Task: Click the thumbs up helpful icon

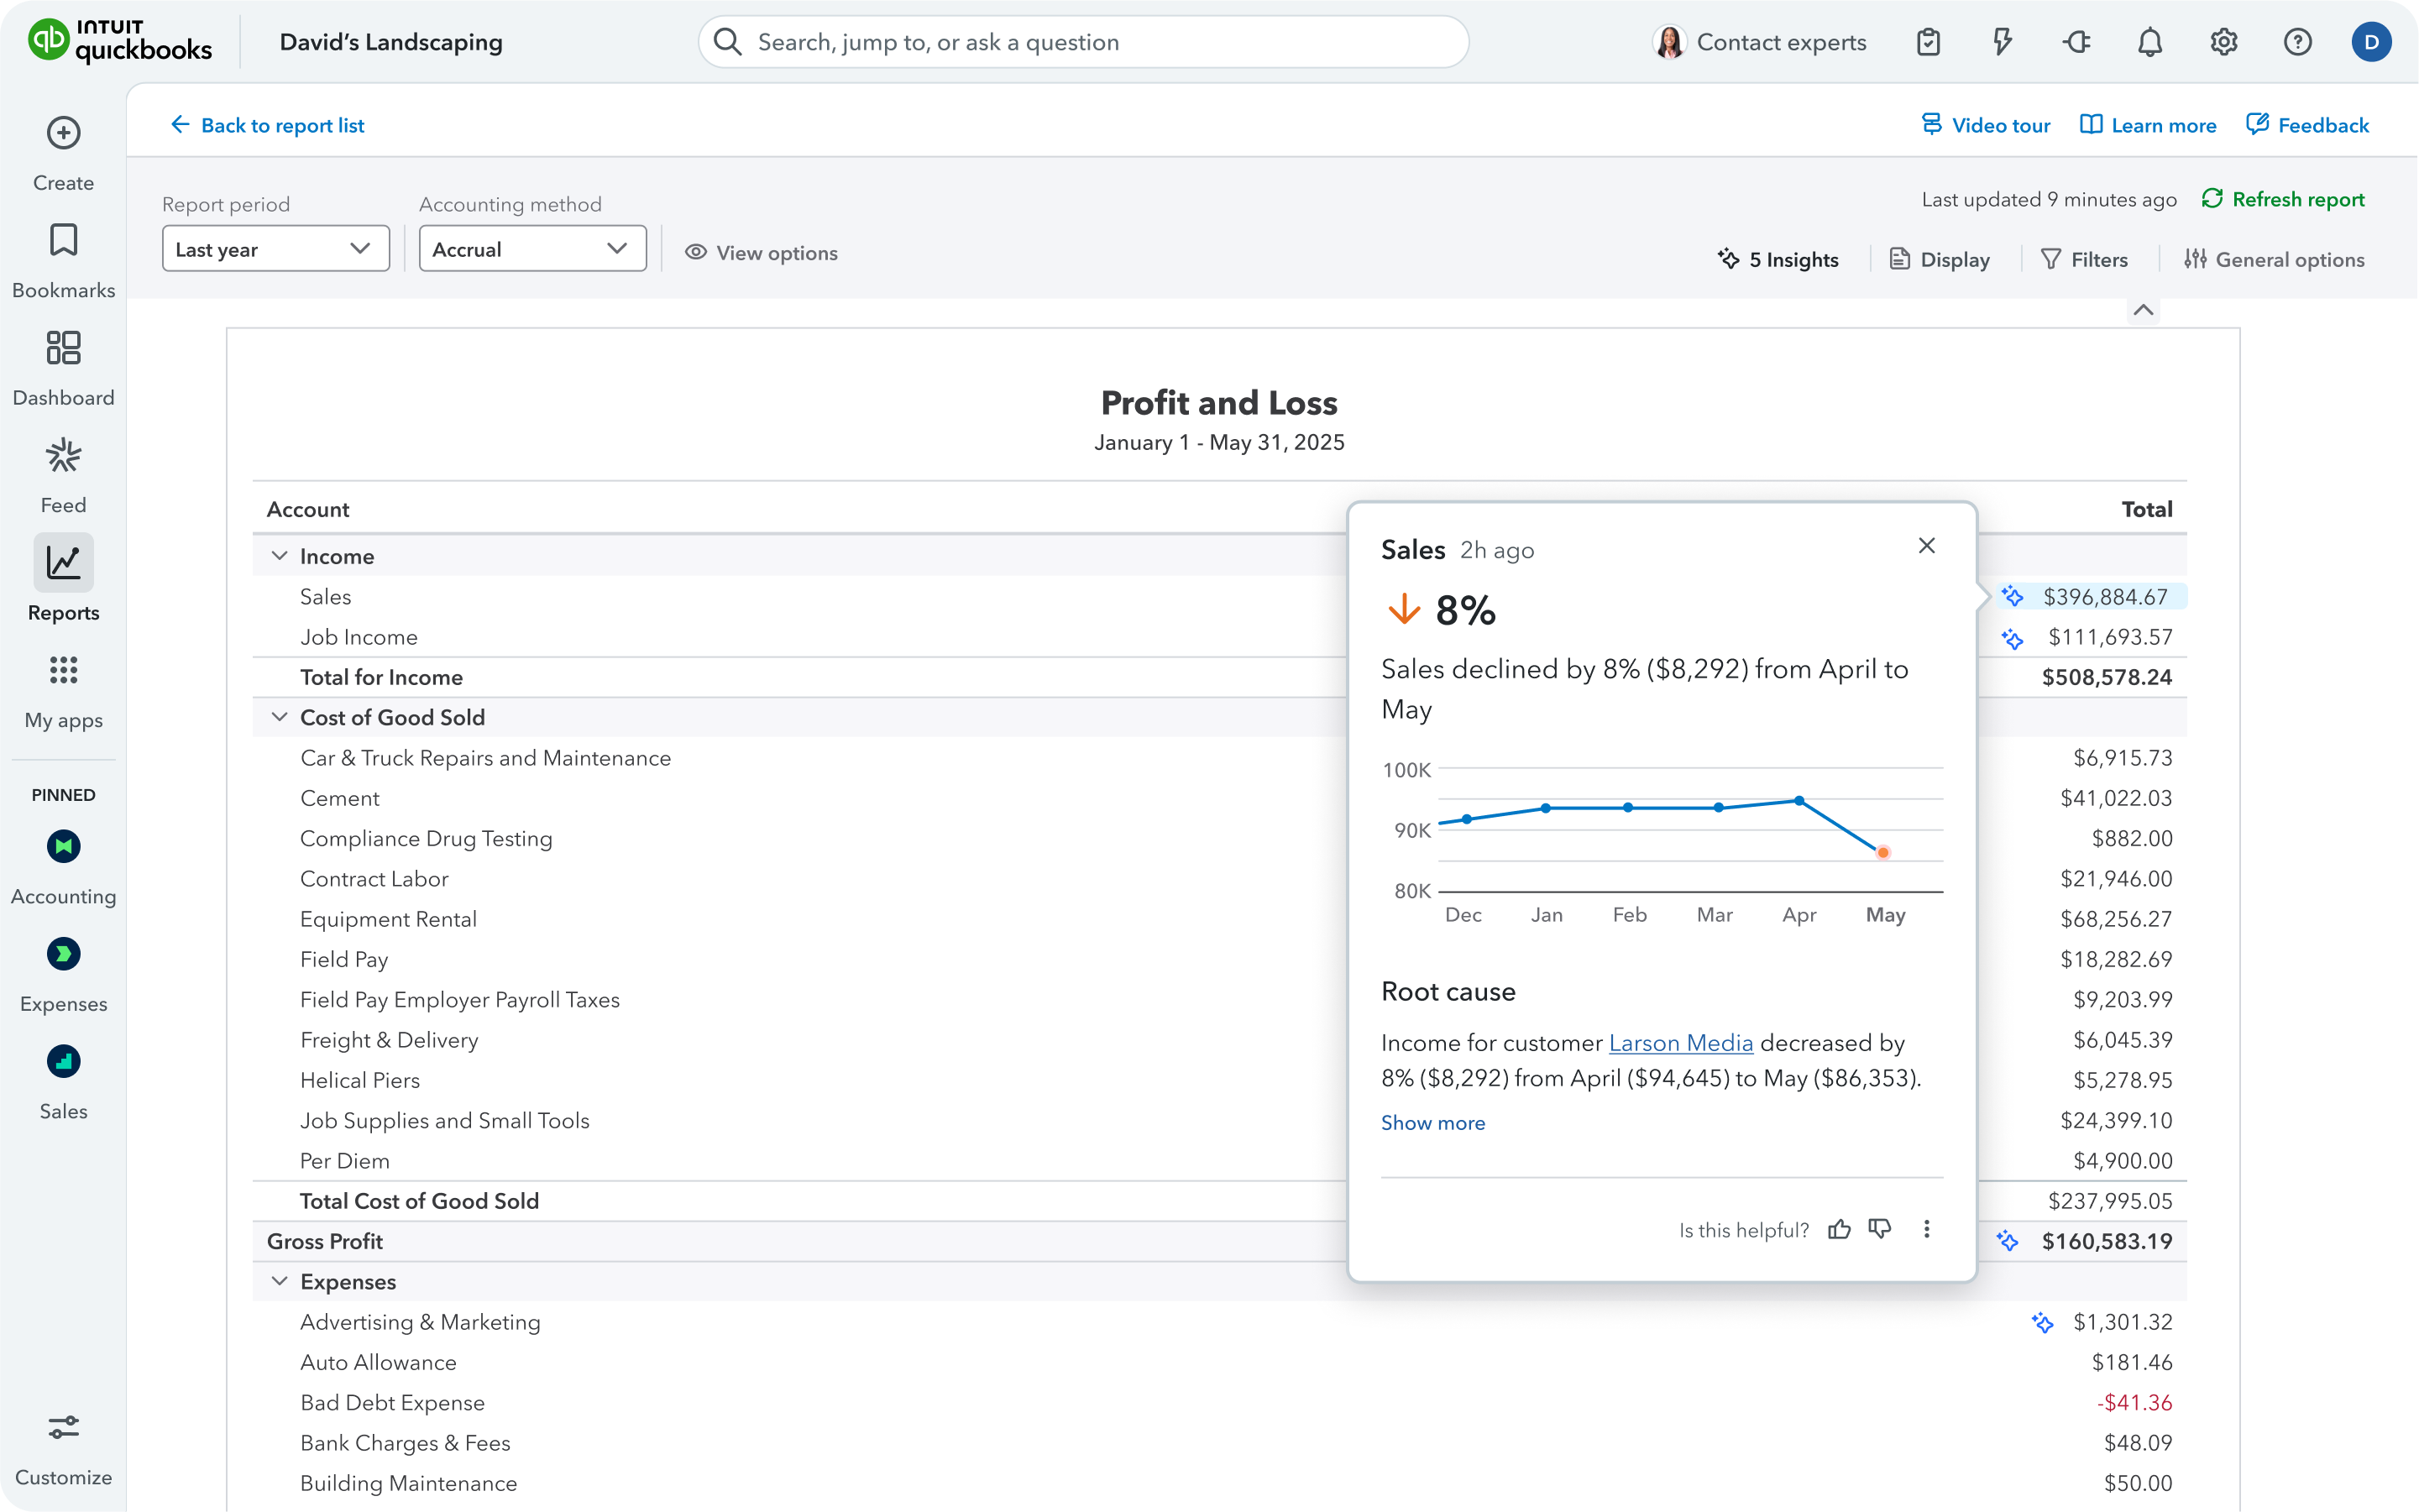Action: pyautogui.click(x=1839, y=1229)
